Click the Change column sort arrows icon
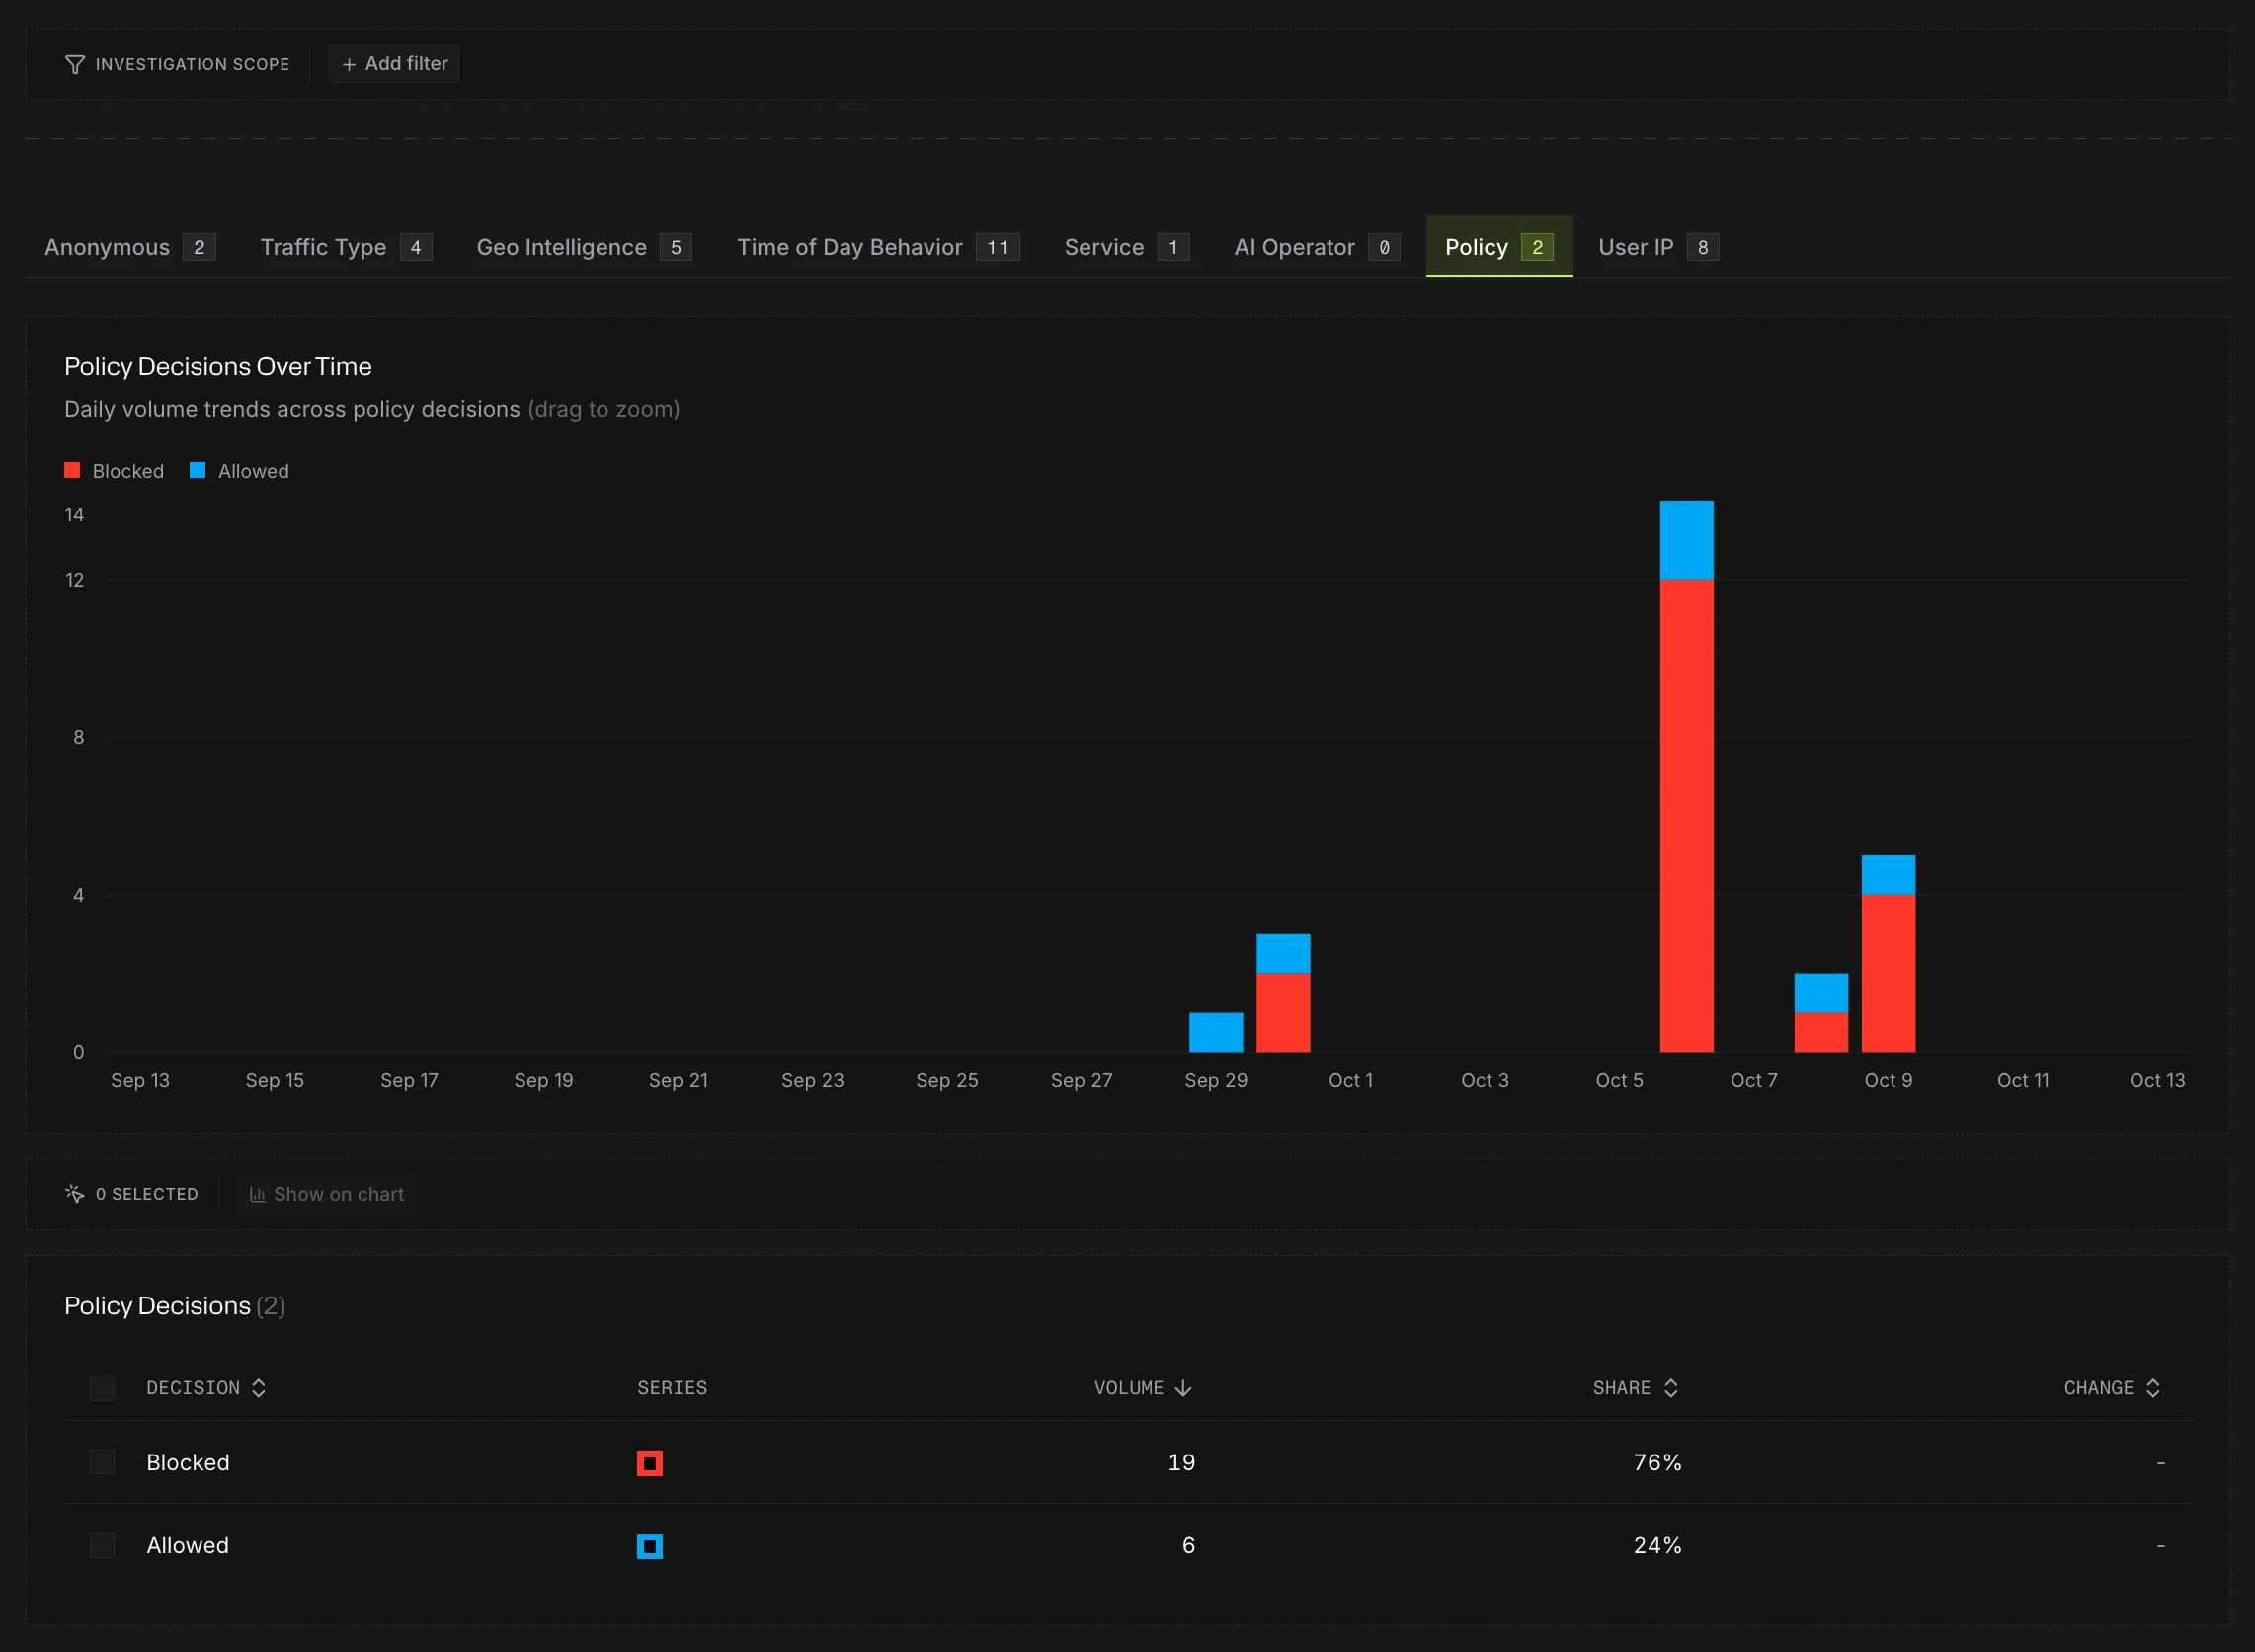The width and height of the screenshot is (2255, 1652). [2153, 1388]
